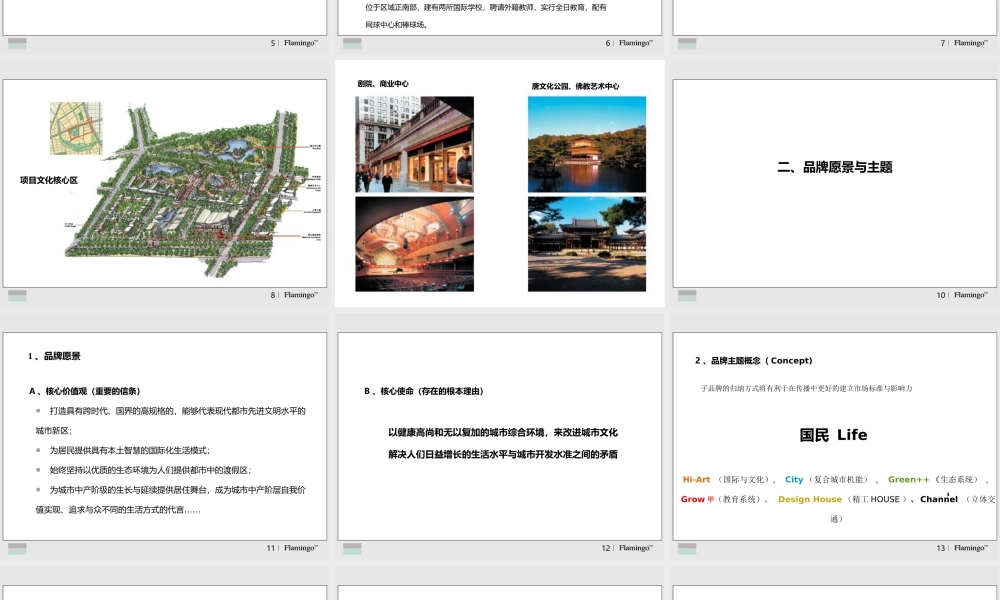
Task: Click the Design House link text
Action: coord(810,499)
